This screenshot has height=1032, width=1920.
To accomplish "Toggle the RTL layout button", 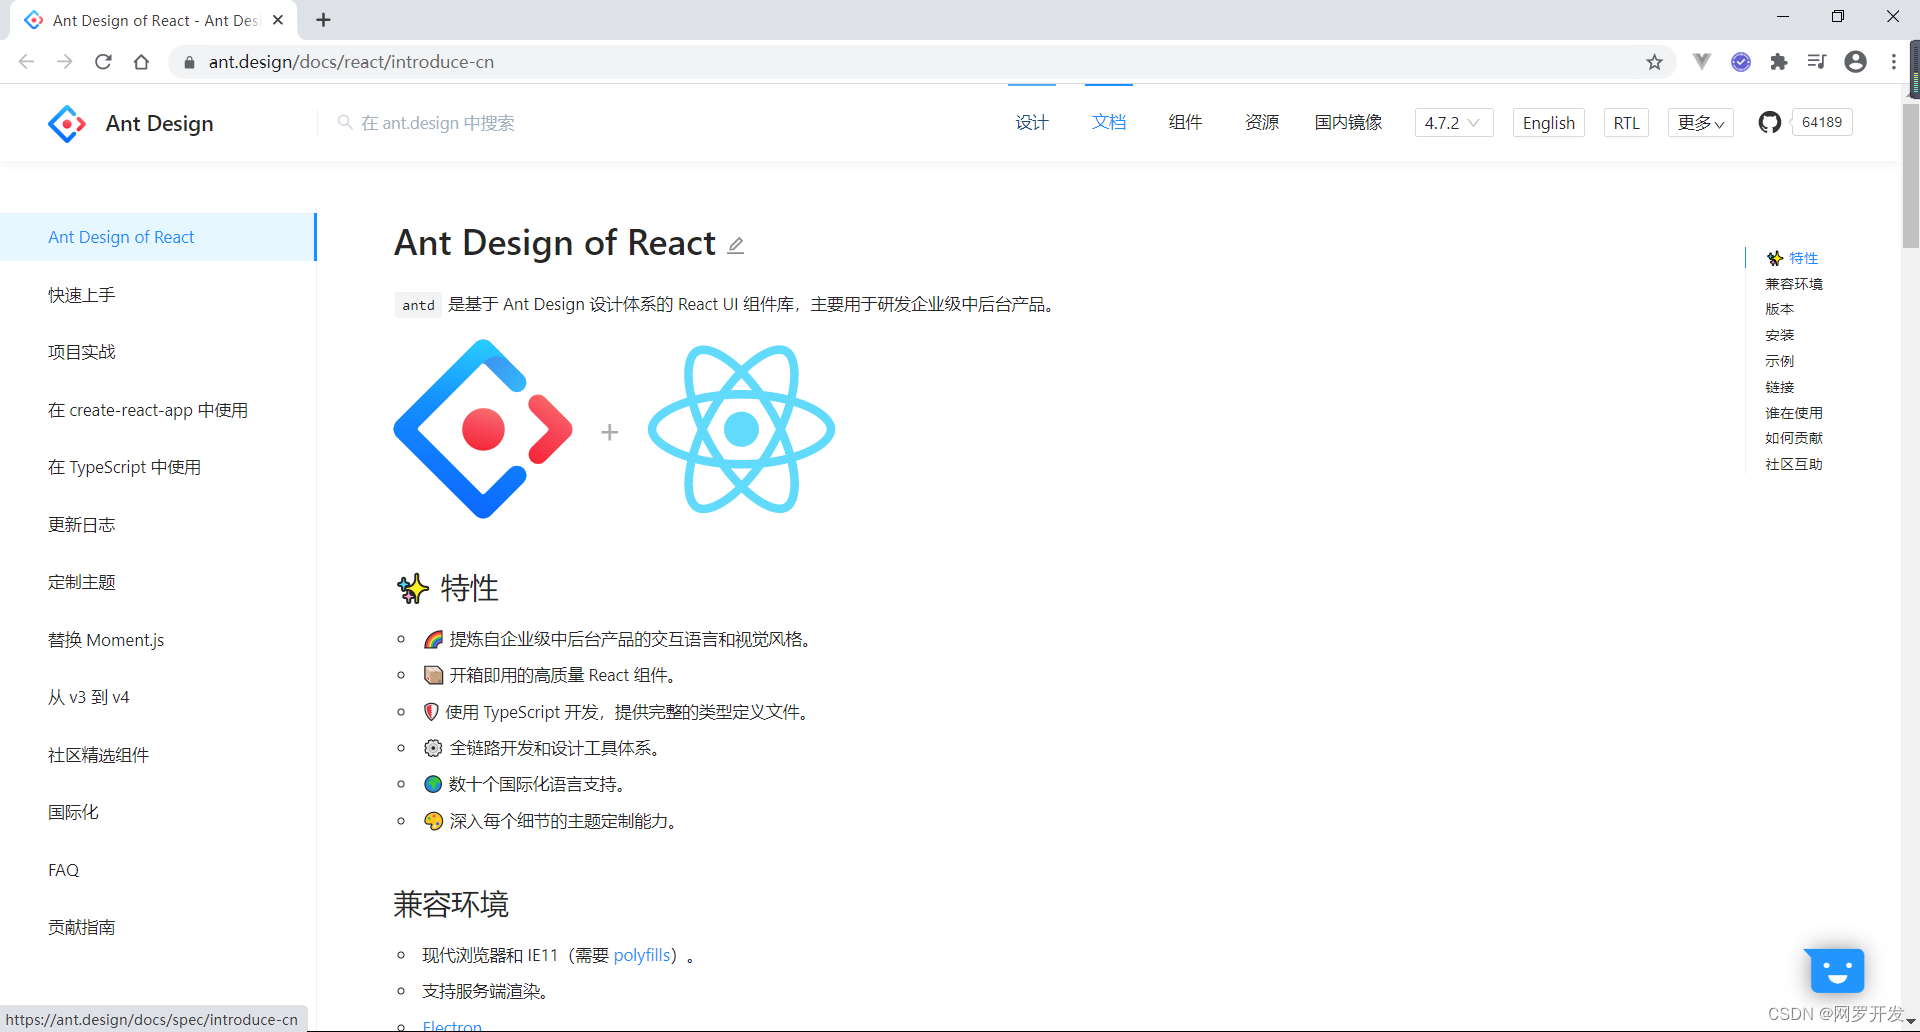I will tap(1626, 122).
